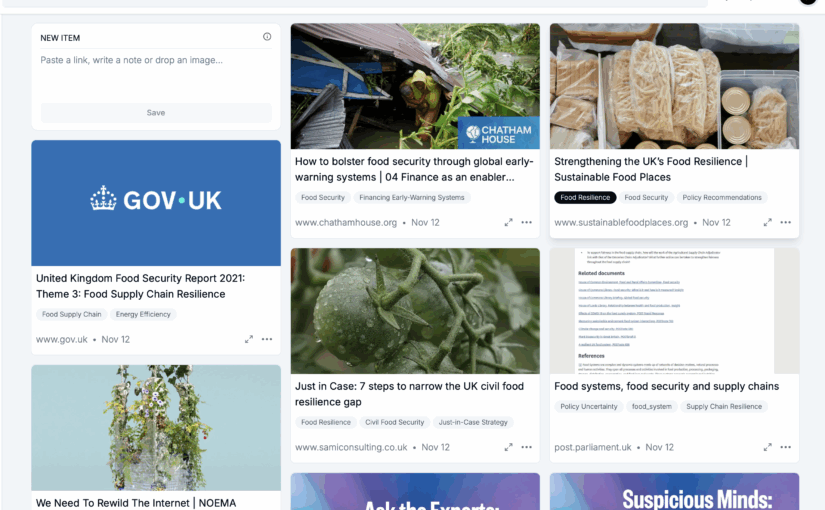Select the Energy Efficiency tag
Viewport: 825px width, 510px height.
[143, 314]
